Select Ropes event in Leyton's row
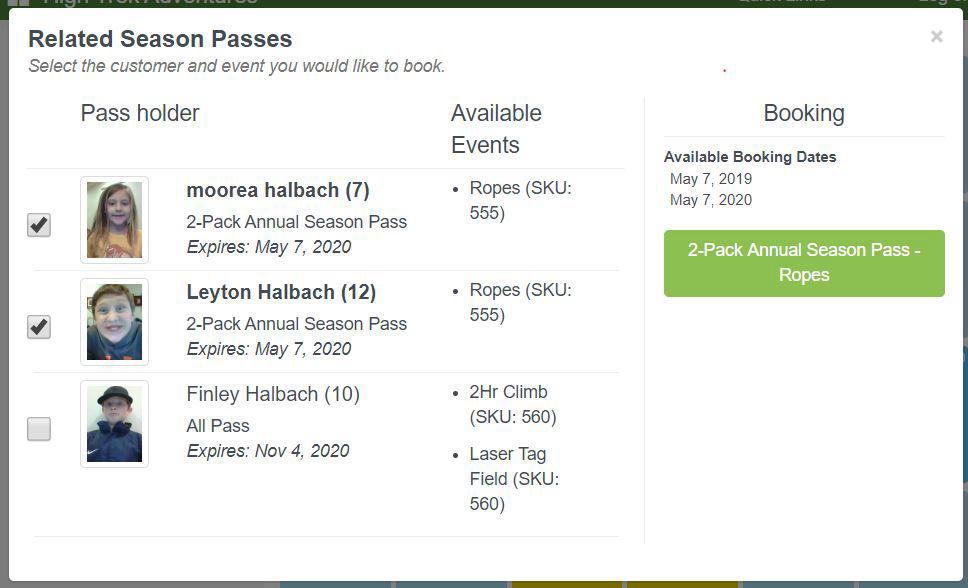The image size is (968, 588). pyautogui.click(x=520, y=302)
